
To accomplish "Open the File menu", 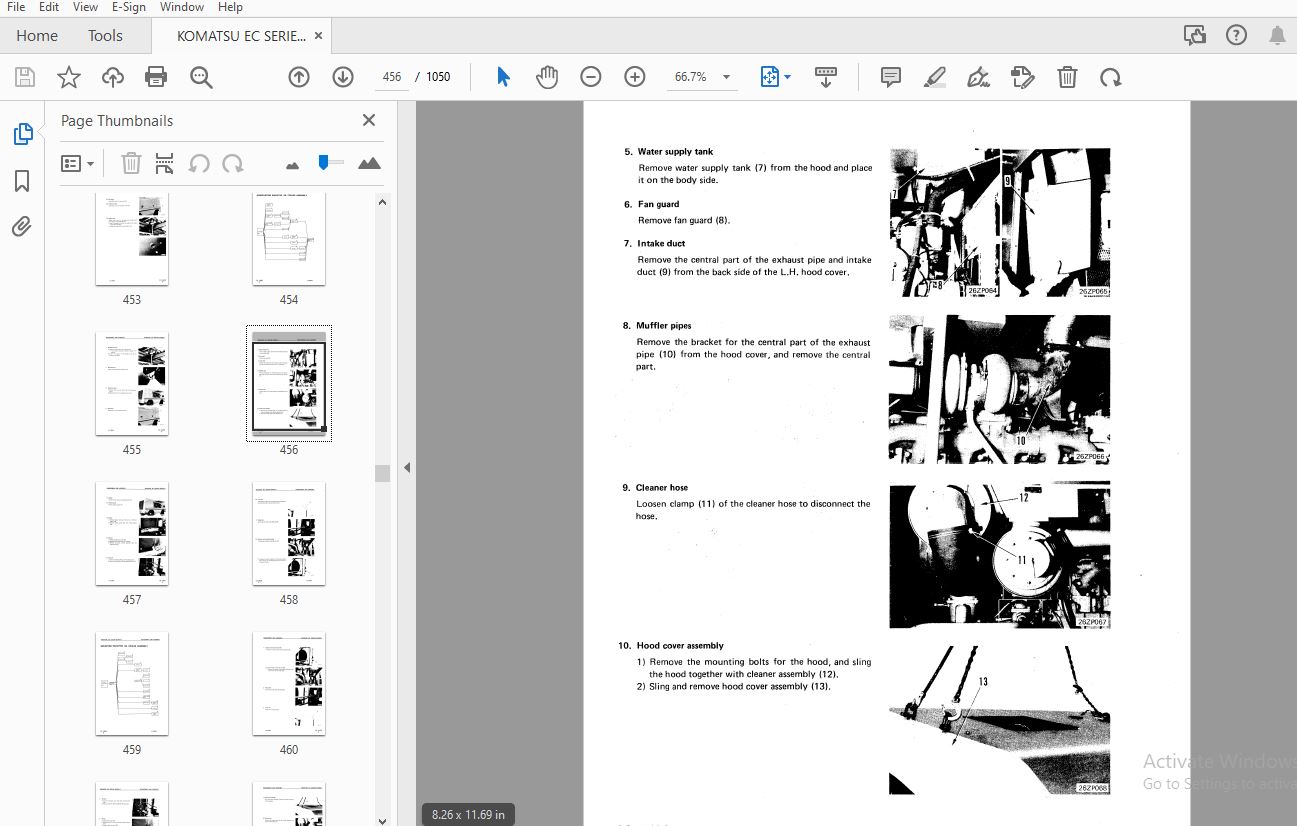I will click(x=16, y=7).
